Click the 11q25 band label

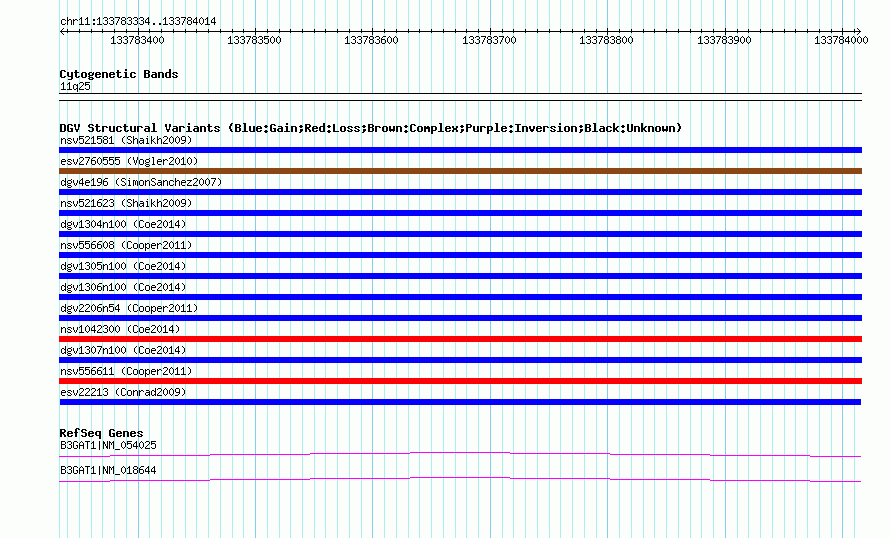(x=75, y=86)
